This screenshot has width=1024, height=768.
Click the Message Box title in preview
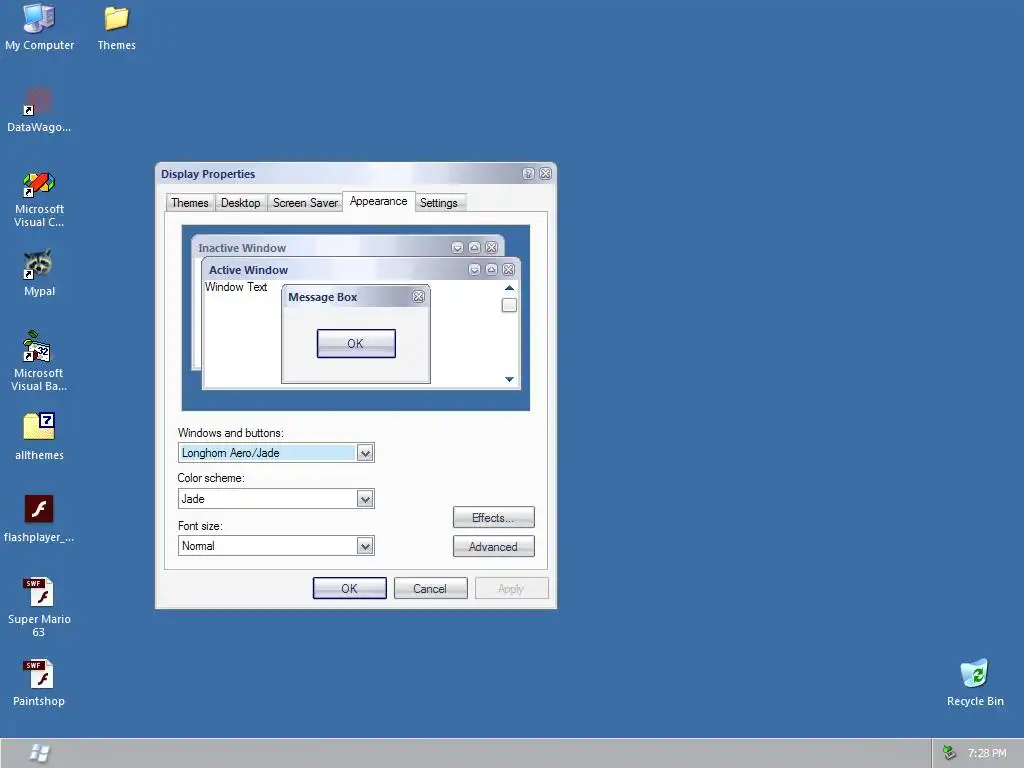click(x=323, y=297)
